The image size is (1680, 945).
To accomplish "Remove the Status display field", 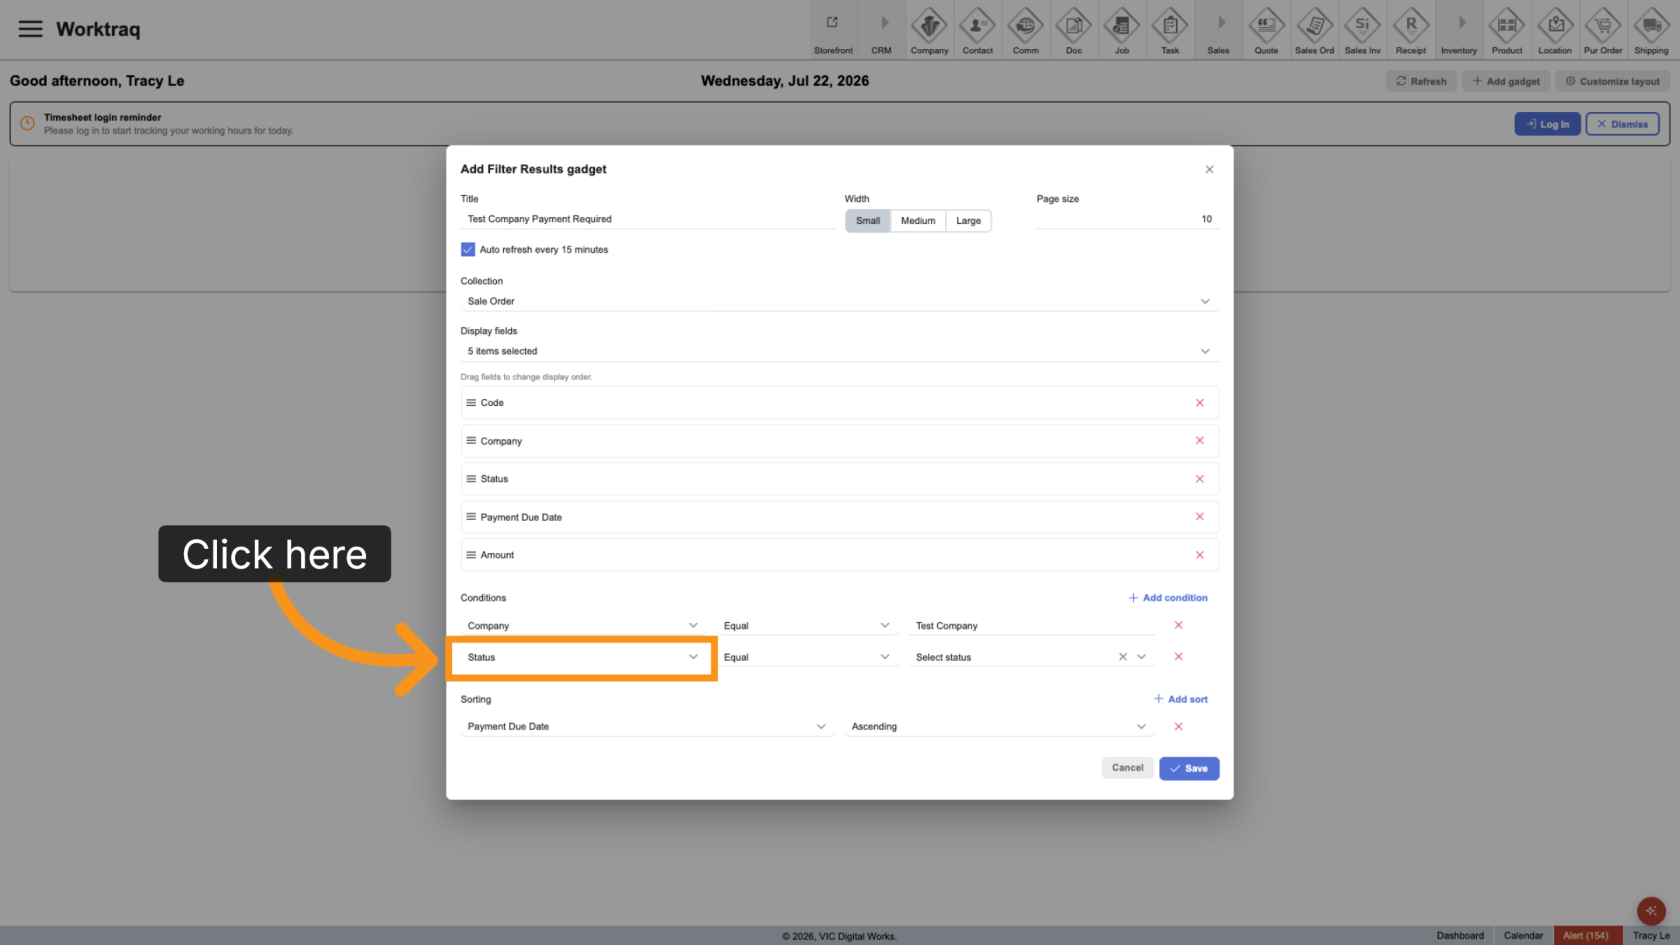I will click(1199, 479).
